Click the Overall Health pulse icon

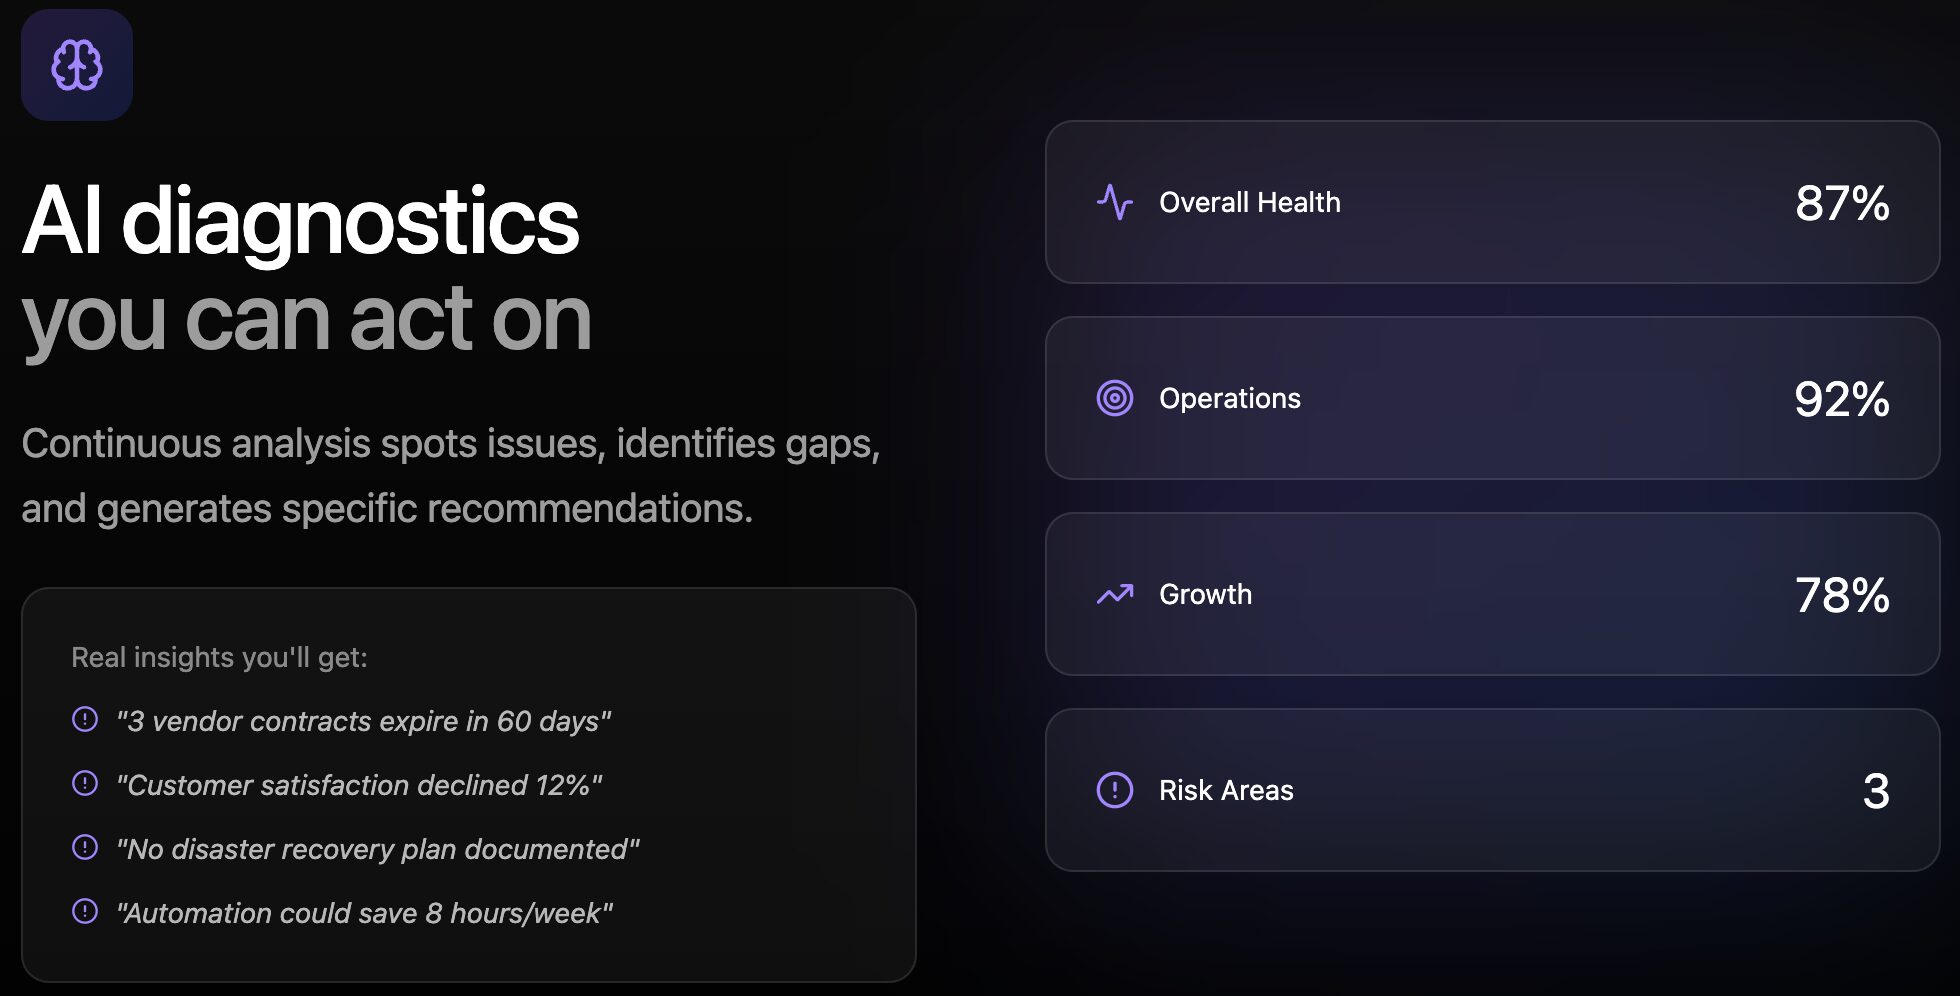pos(1114,202)
